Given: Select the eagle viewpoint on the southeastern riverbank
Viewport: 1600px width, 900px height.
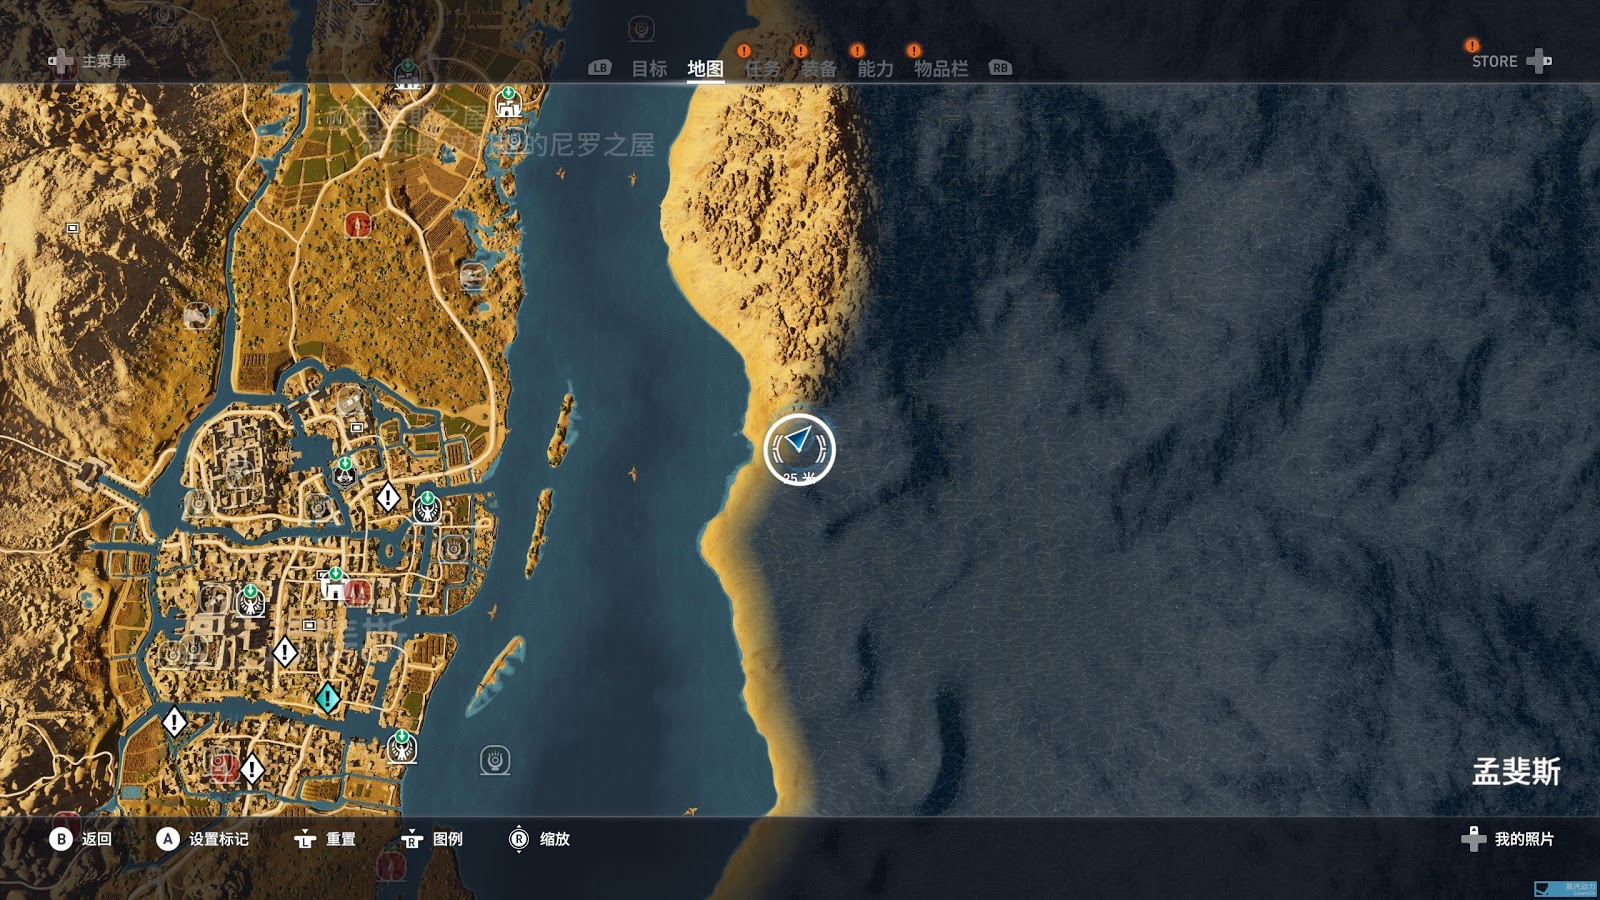Looking at the screenshot, I should point(402,746).
